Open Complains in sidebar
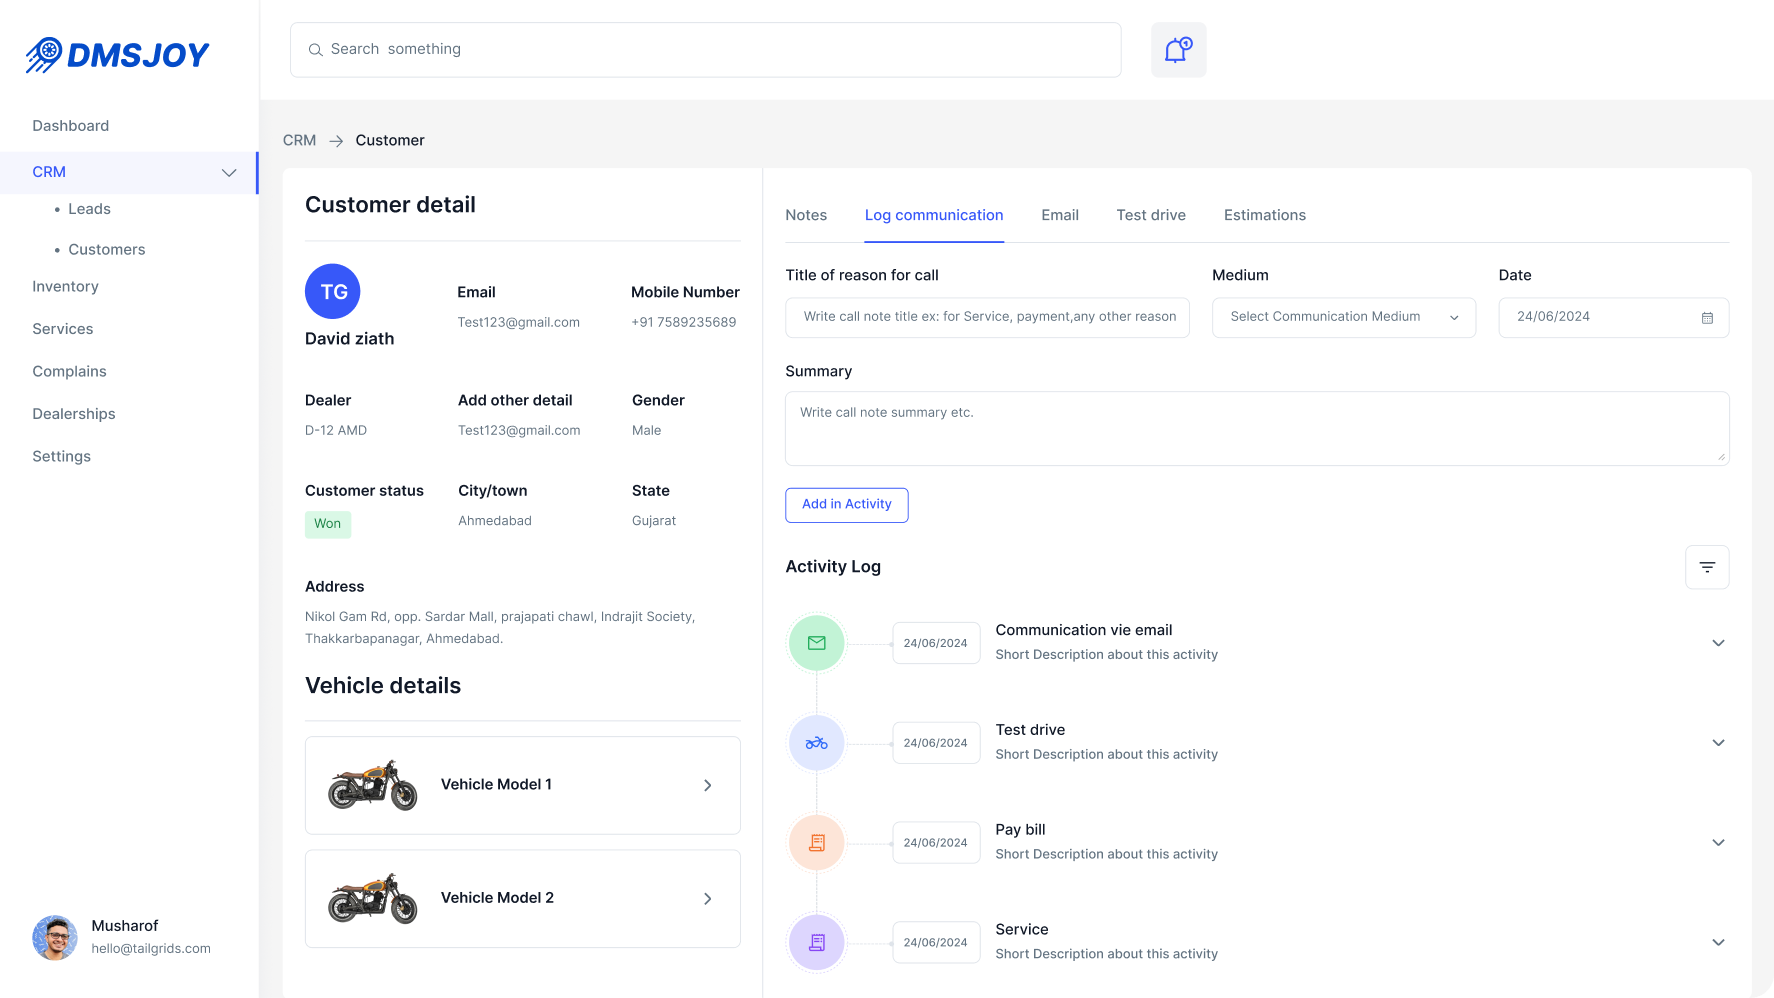Viewport: 1774px width, 998px height. (69, 372)
